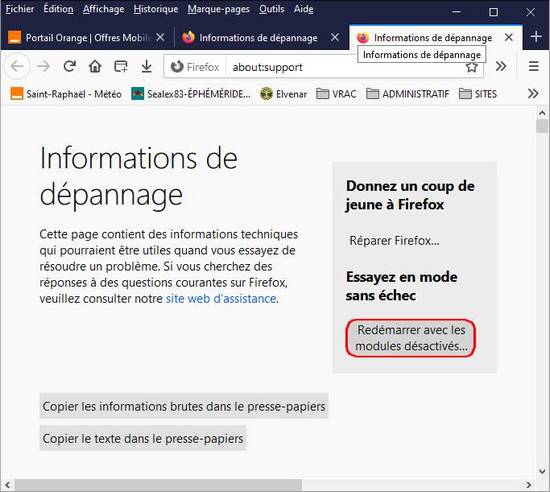The image size is (550, 492).
Task: Click the new container tab toolbar icon
Action: 121,66
